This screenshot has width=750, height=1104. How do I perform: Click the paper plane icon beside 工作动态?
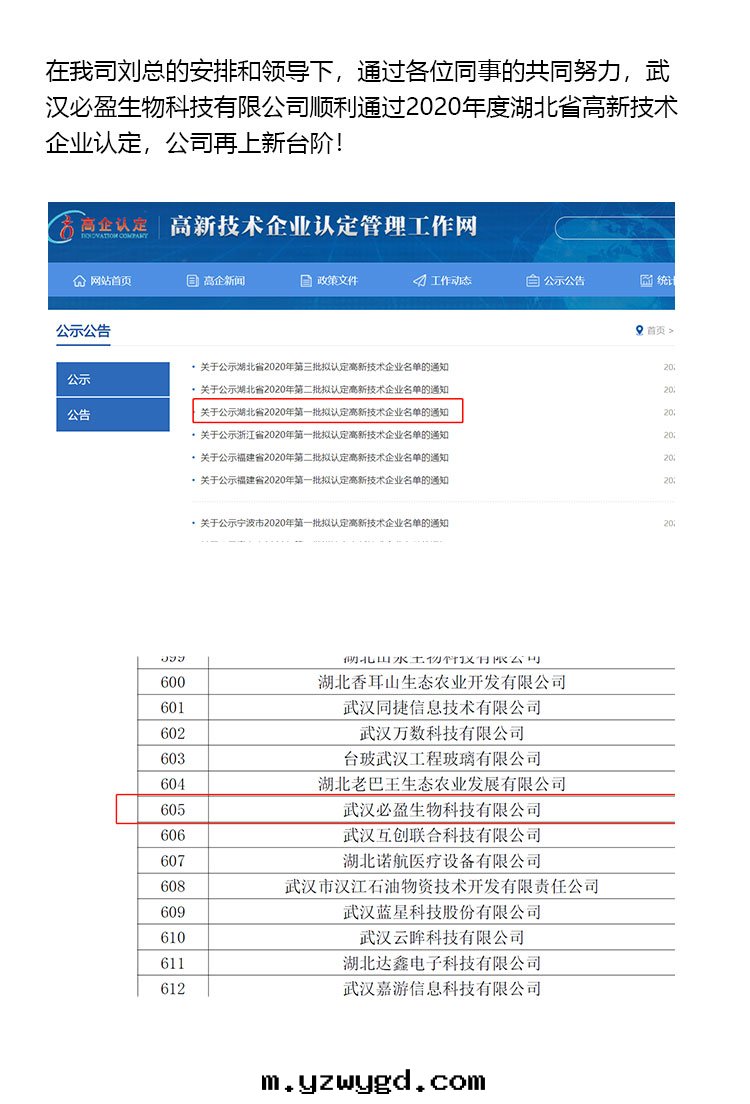coord(419,281)
